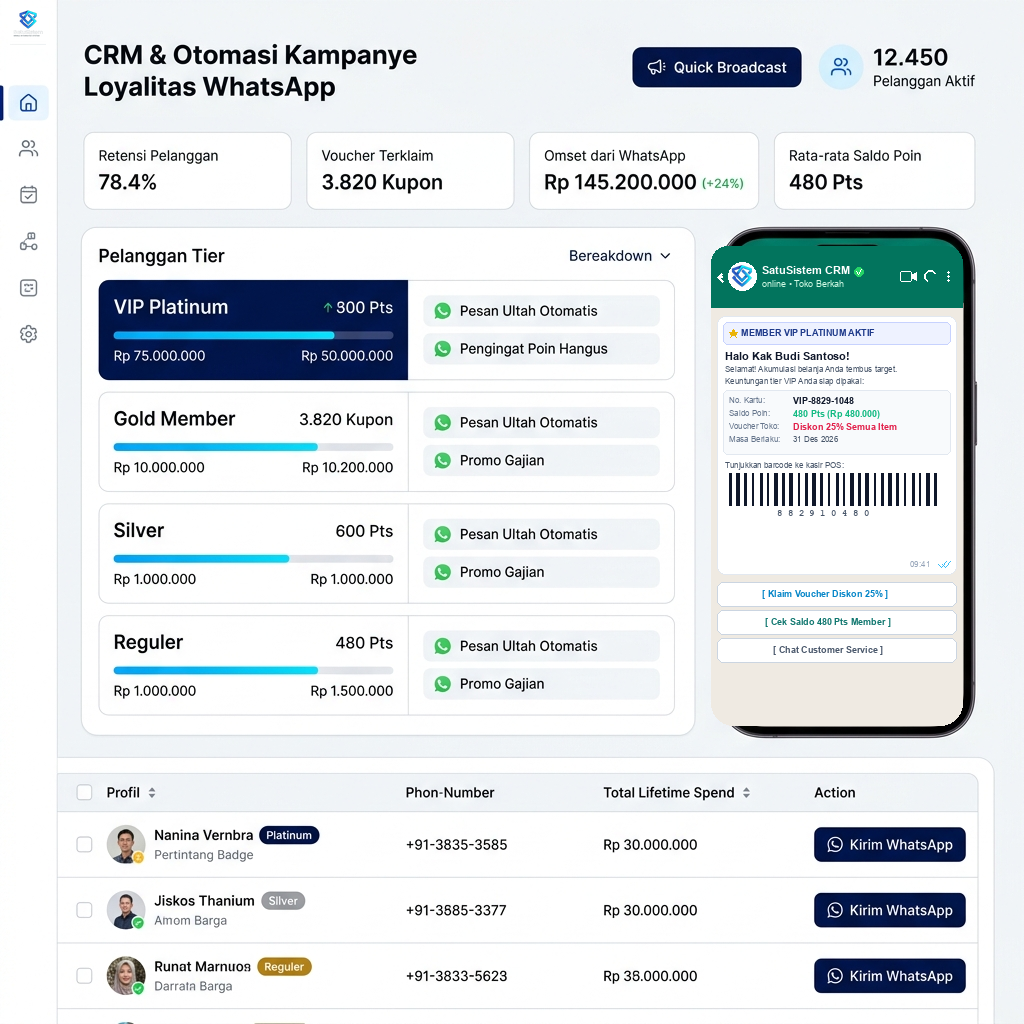This screenshot has width=1024, height=1024.
Task: Click phone number +91-3835-3585
Action: [x=456, y=844]
